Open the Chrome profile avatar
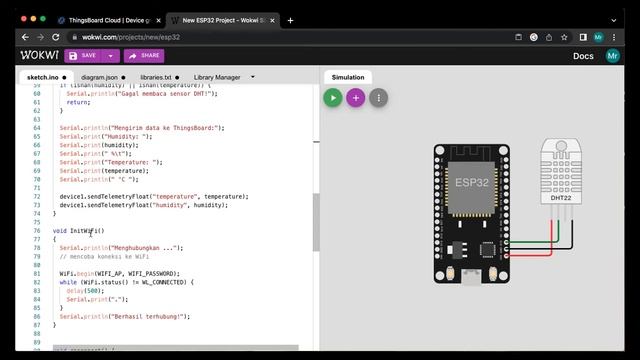 [598, 37]
